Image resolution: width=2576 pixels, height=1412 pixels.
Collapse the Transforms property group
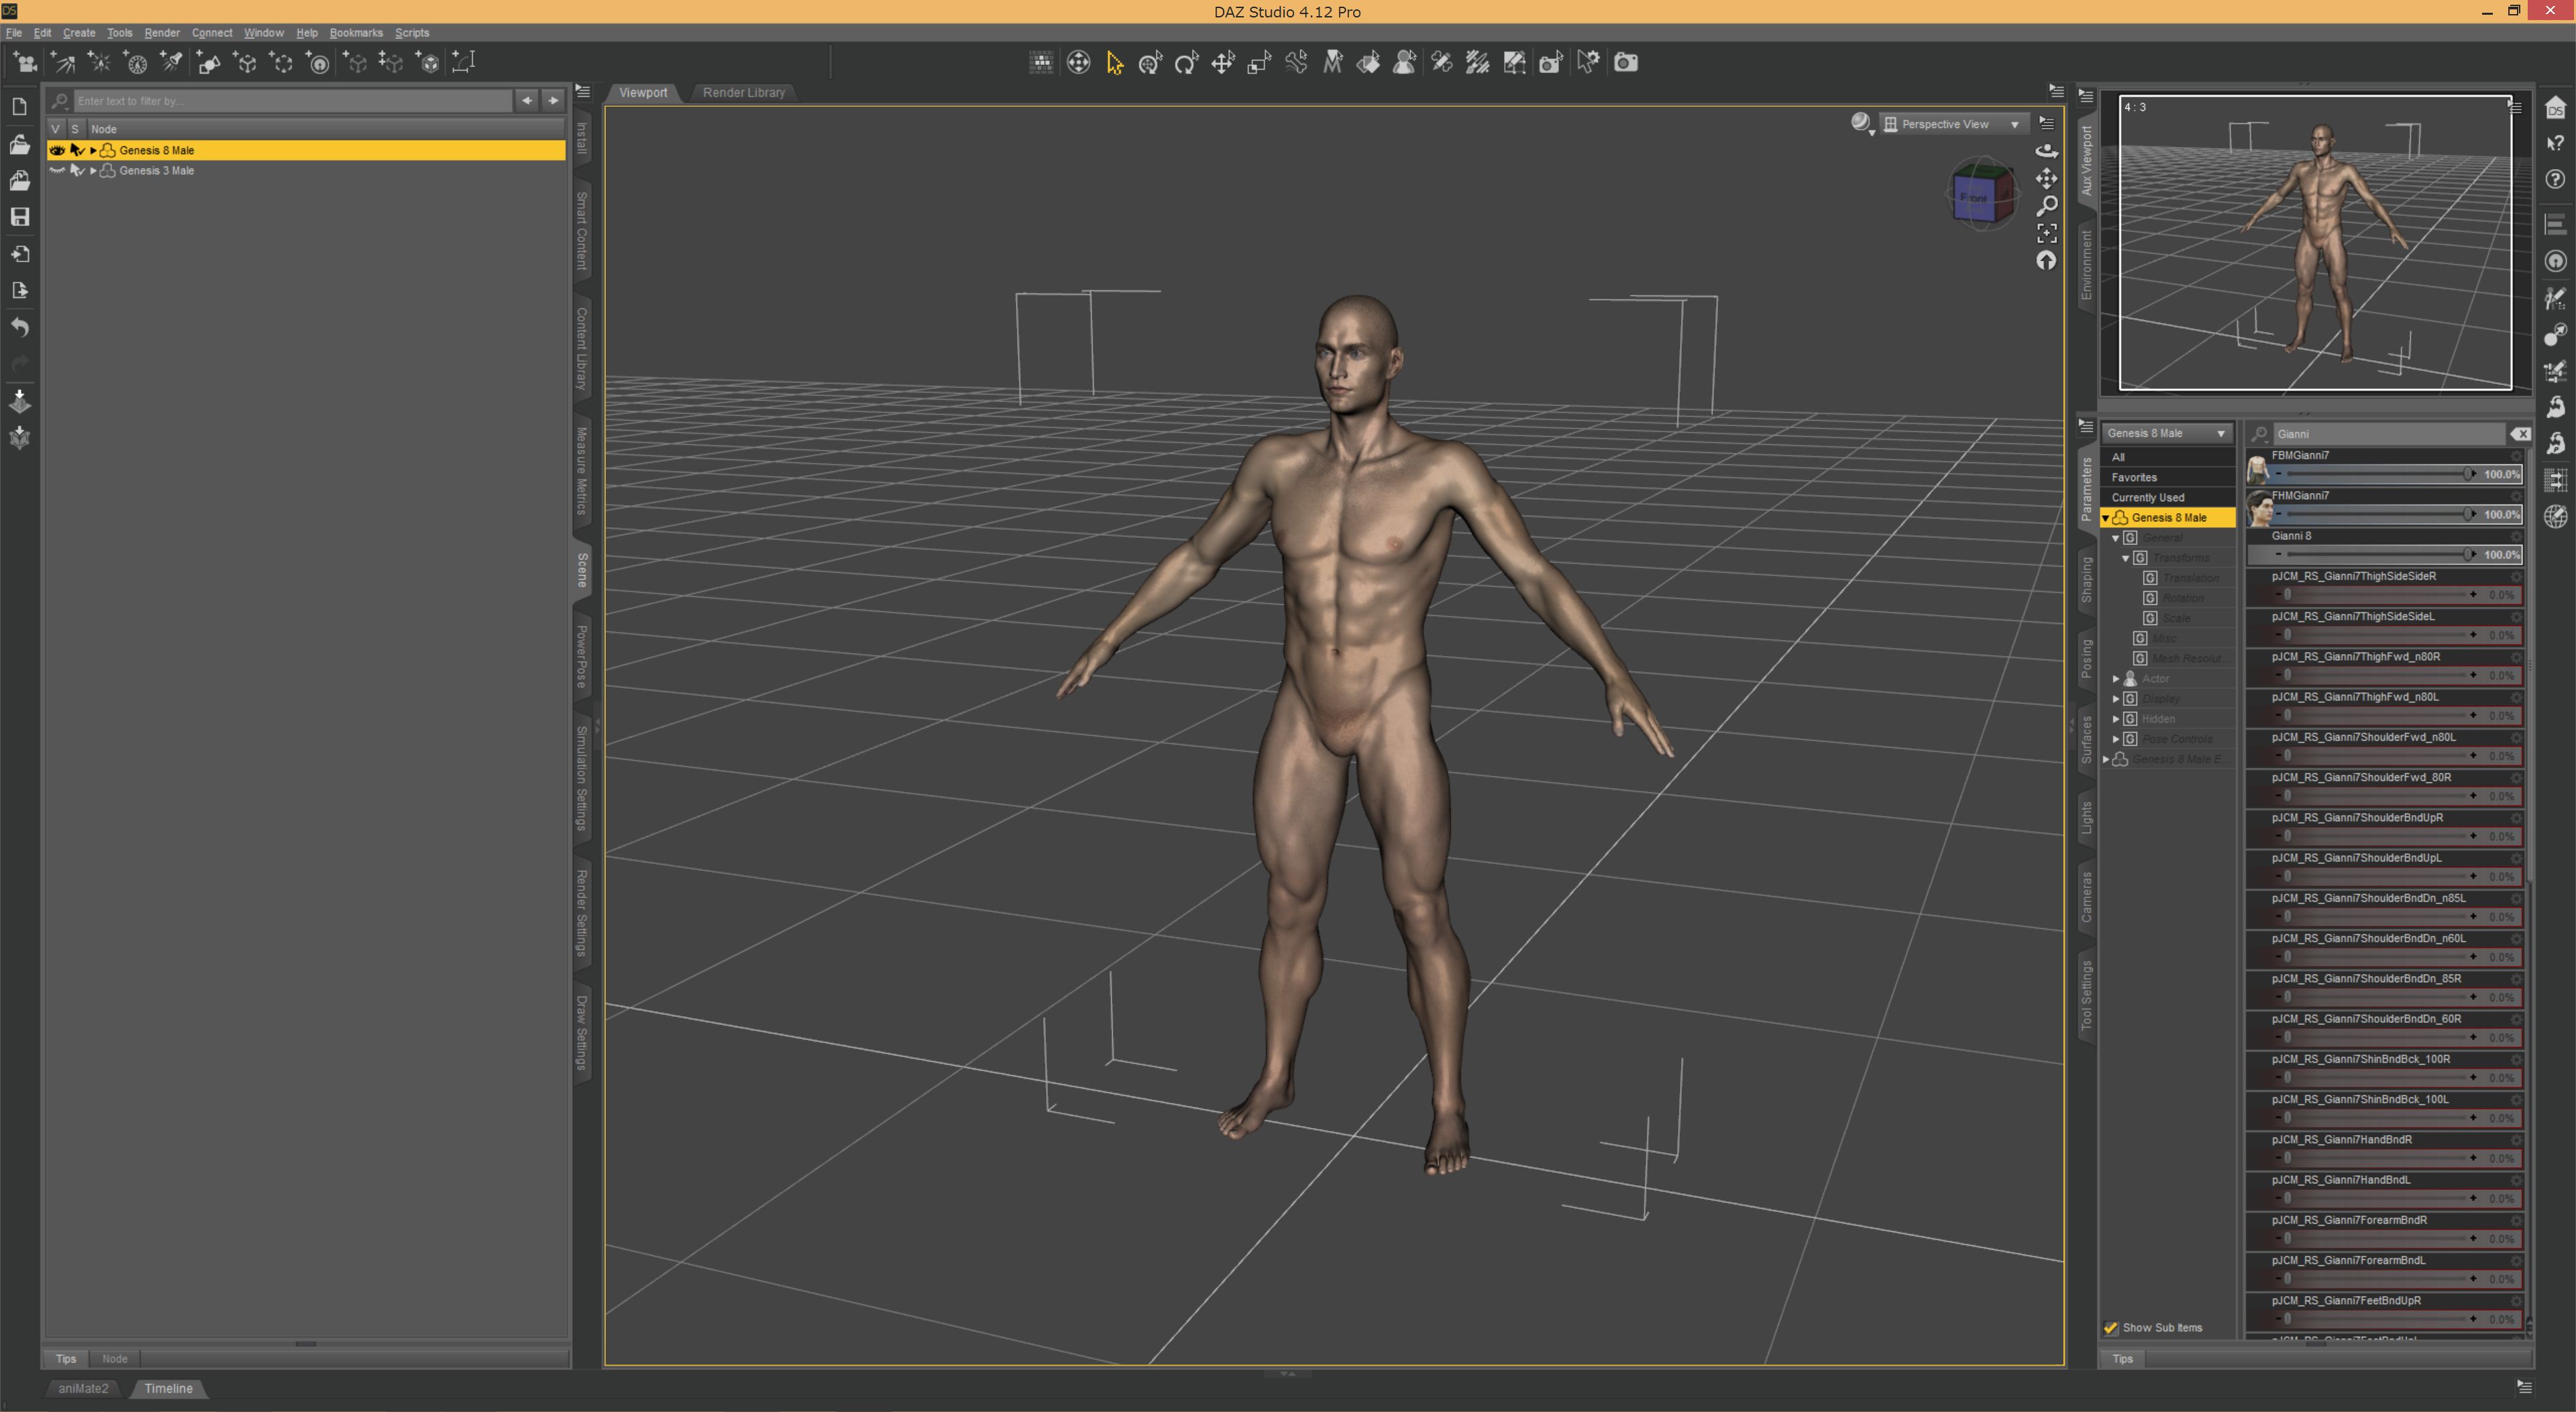click(2126, 558)
